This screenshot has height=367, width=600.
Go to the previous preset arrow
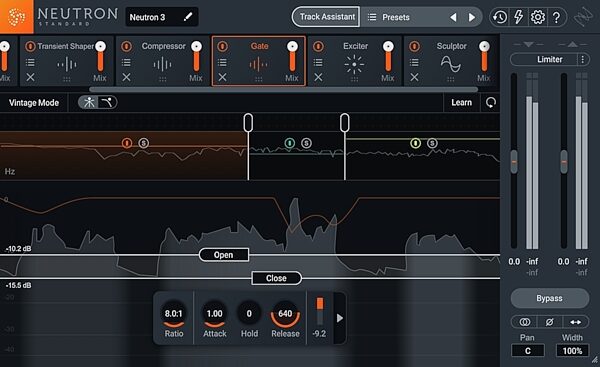coord(453,17)
